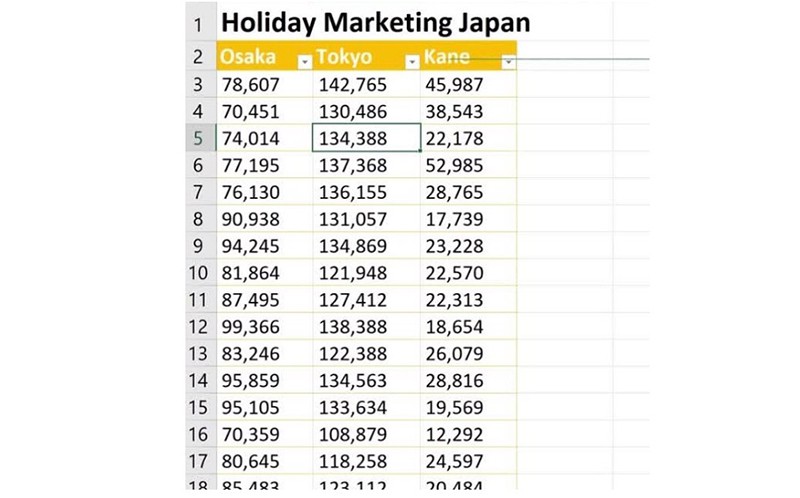
Task: Click the Tokyo header cell
Action: click(x=366, y=57)
